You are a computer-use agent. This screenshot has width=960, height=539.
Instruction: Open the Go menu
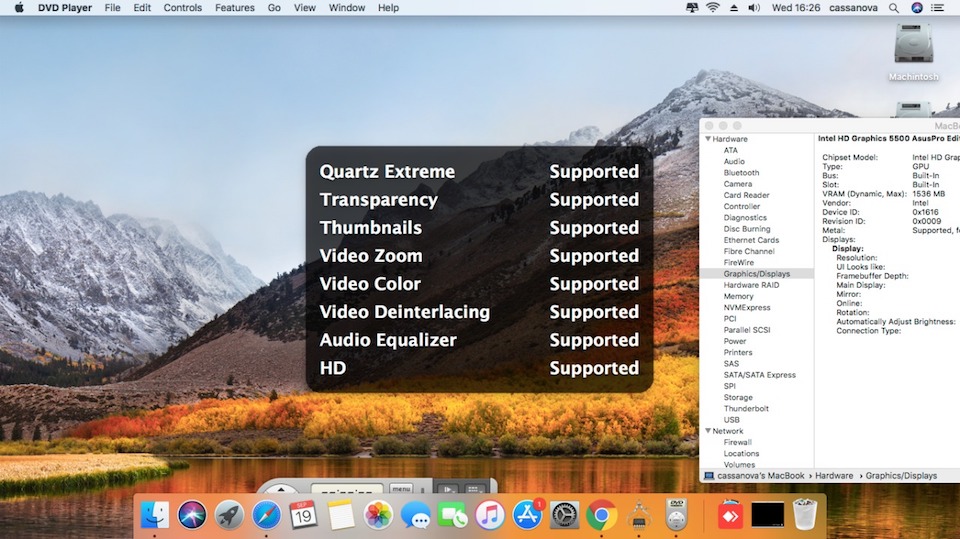[x=274, y=8]
